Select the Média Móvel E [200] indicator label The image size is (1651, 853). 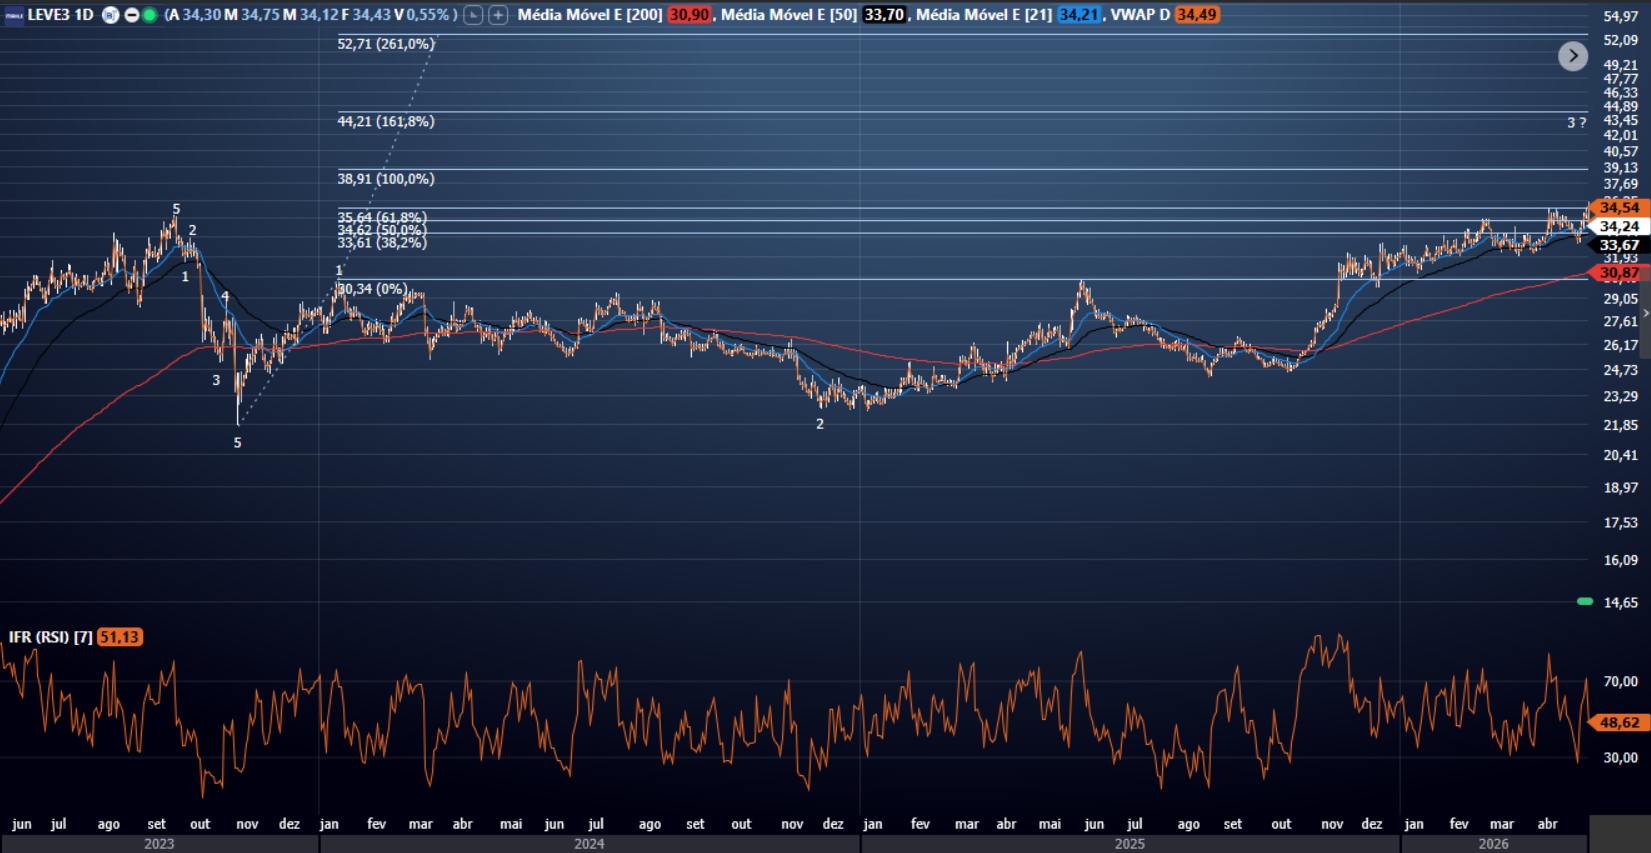pyautogui.click(x=590, y=15)
